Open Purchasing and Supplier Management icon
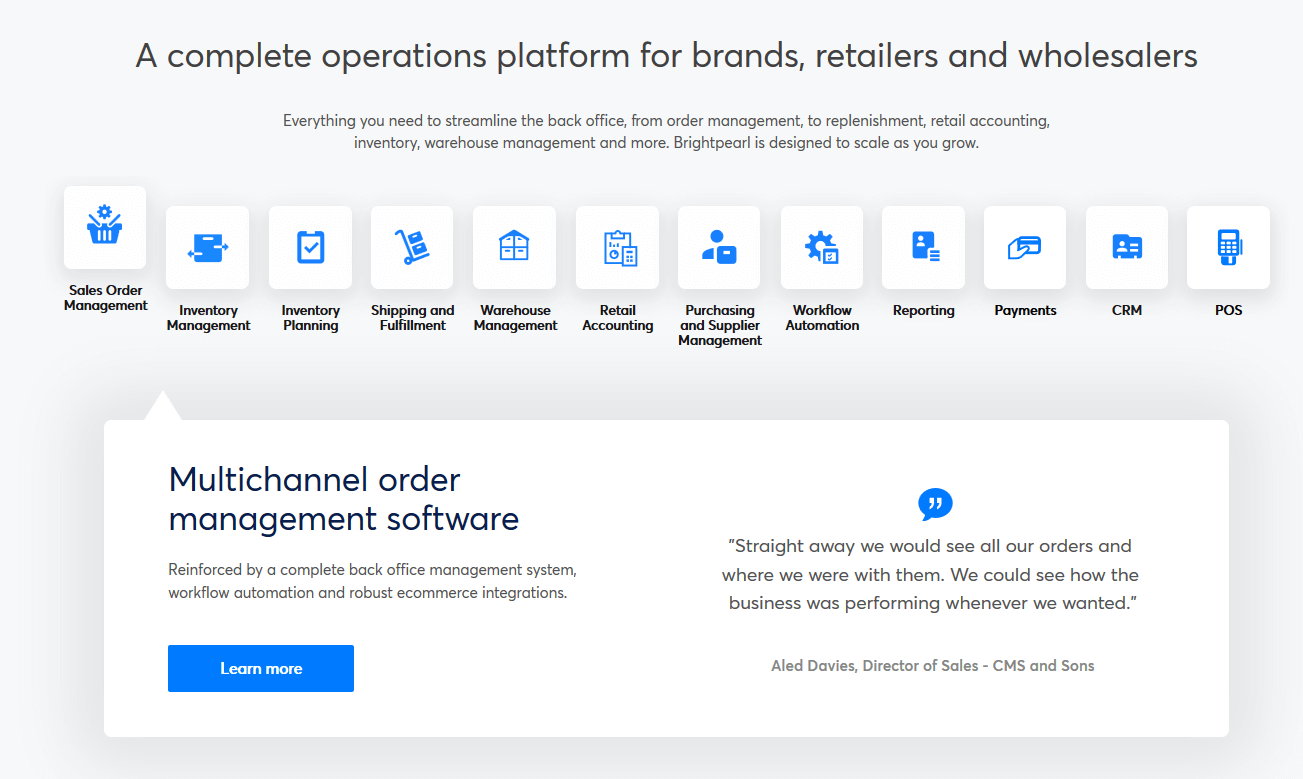This screenshot has height=779, width=1303. point(719,247)
